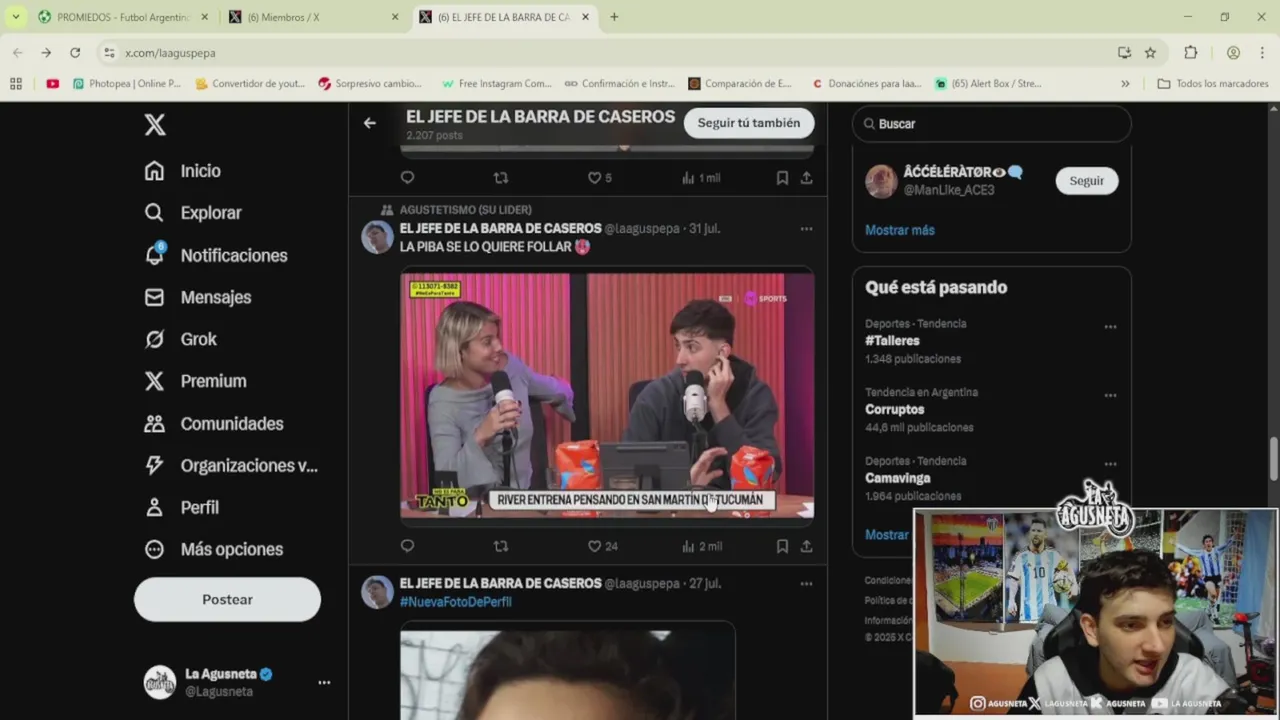The height and width of the screenshot is (720, 1280).
Task: Click Mostrar más under suggested accounts
Action: [x=900, y=230]
